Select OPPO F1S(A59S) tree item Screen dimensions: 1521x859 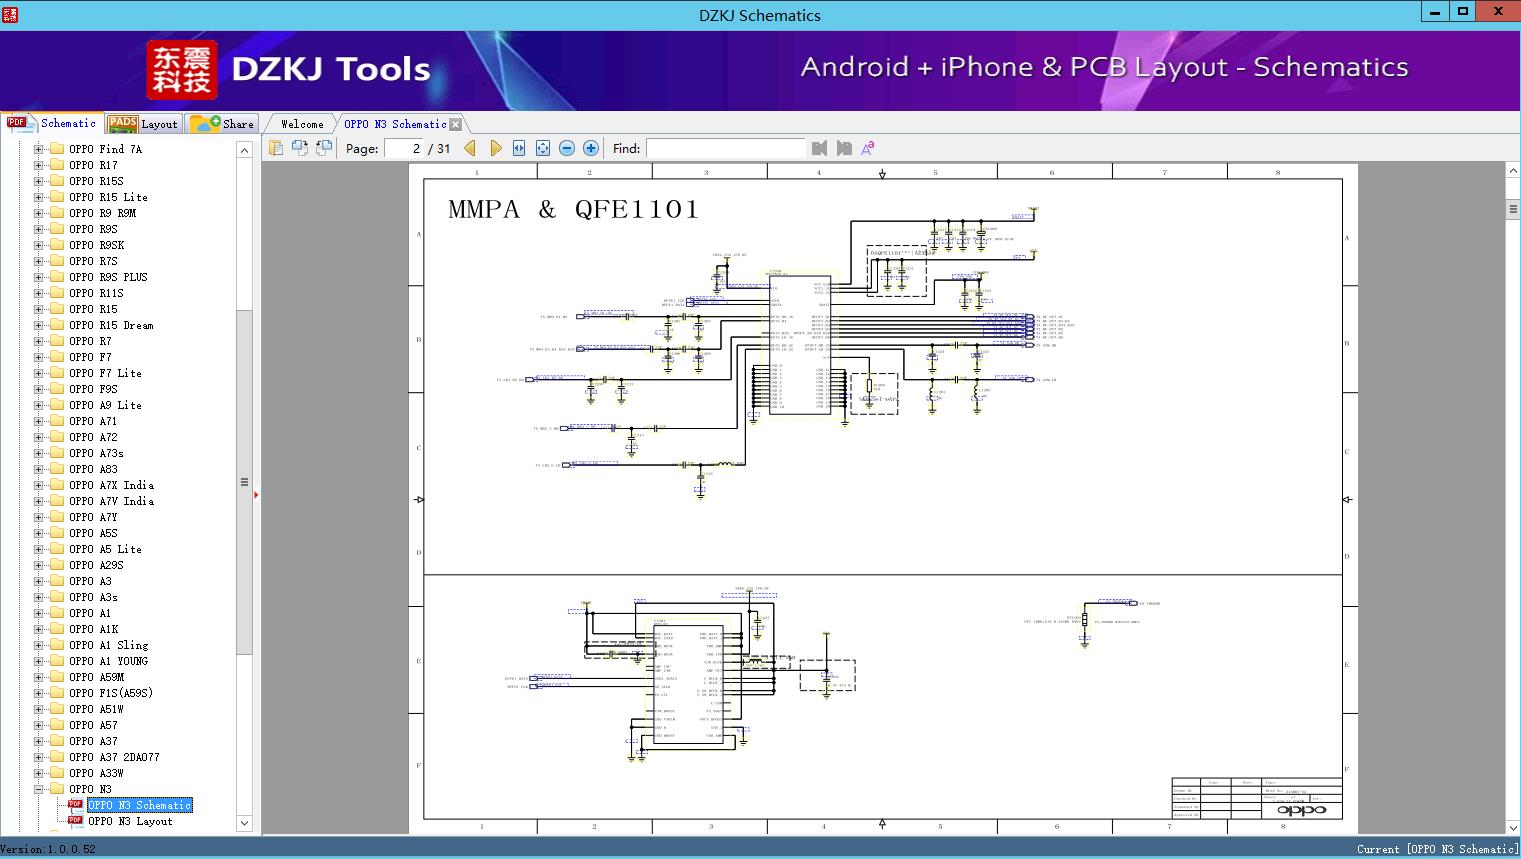click(111, 693)
